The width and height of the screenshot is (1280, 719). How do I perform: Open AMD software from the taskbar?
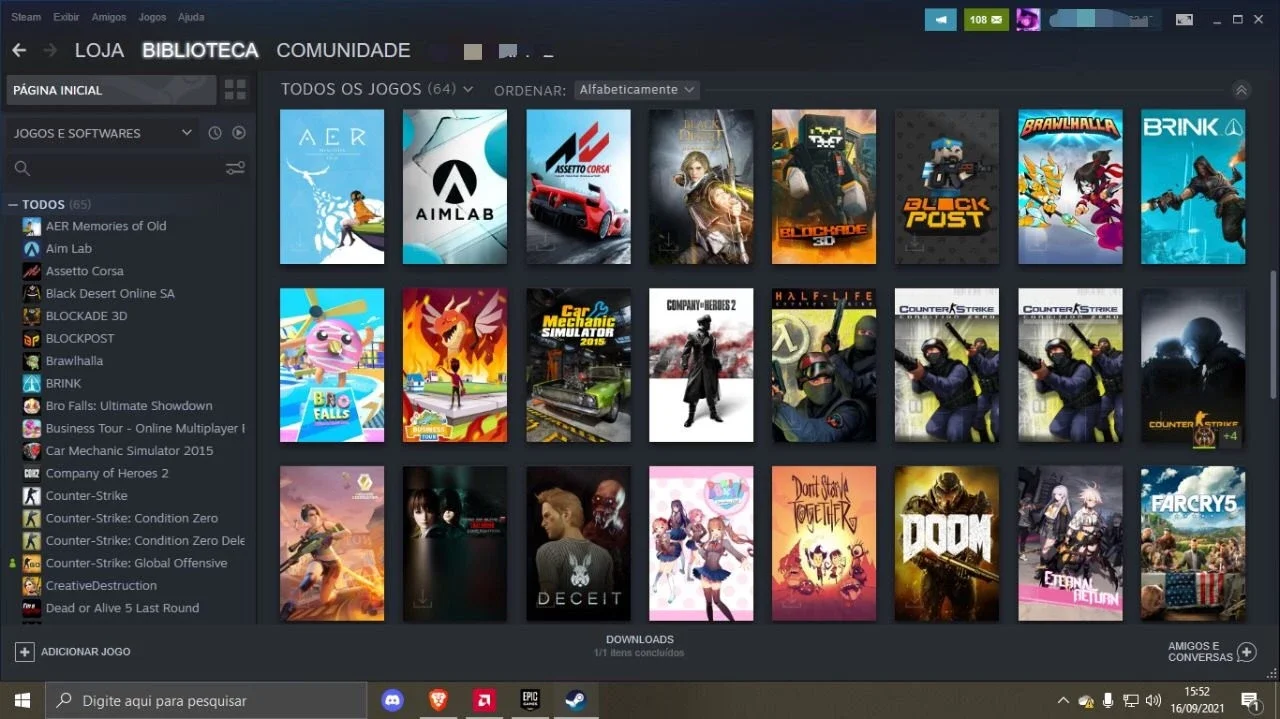pyautogui.click(x=484, y=700)
